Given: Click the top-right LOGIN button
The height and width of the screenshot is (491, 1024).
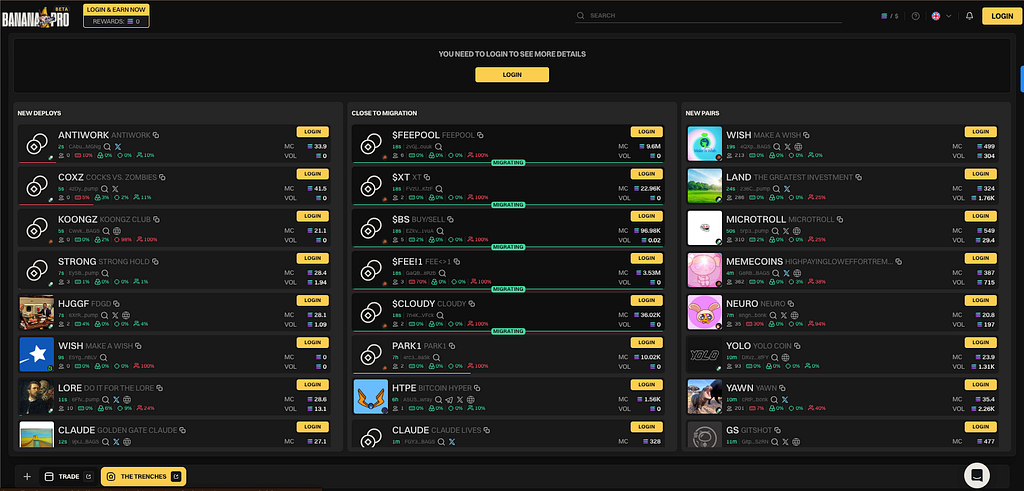Looking at the screenshot, I should click(1002, 16).
